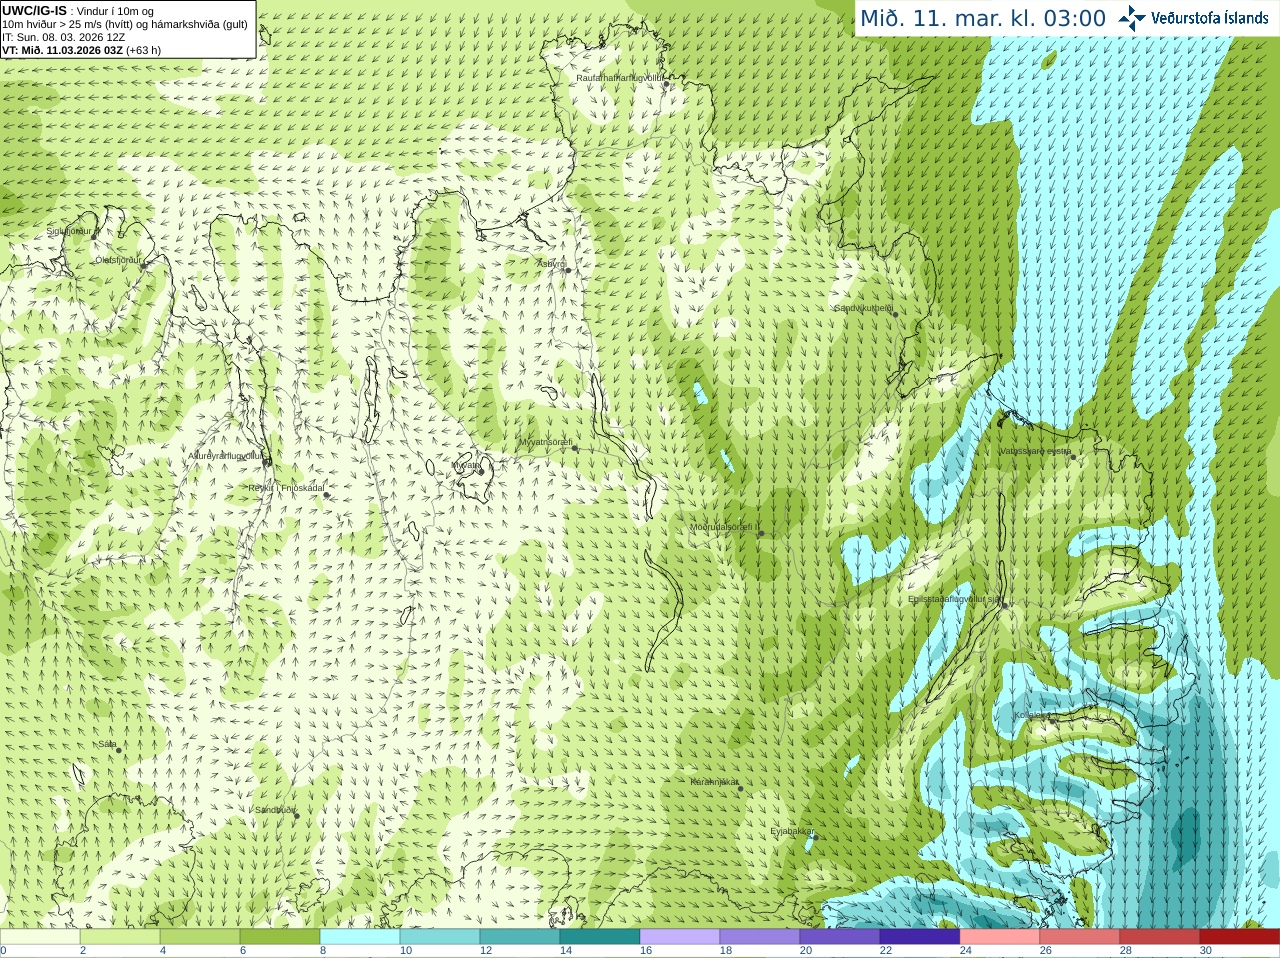Viewport: 1280px width, 958px height.
Task: Pick the 6–8 m/s dark green swatch
Action: click(x=280, y=937)
